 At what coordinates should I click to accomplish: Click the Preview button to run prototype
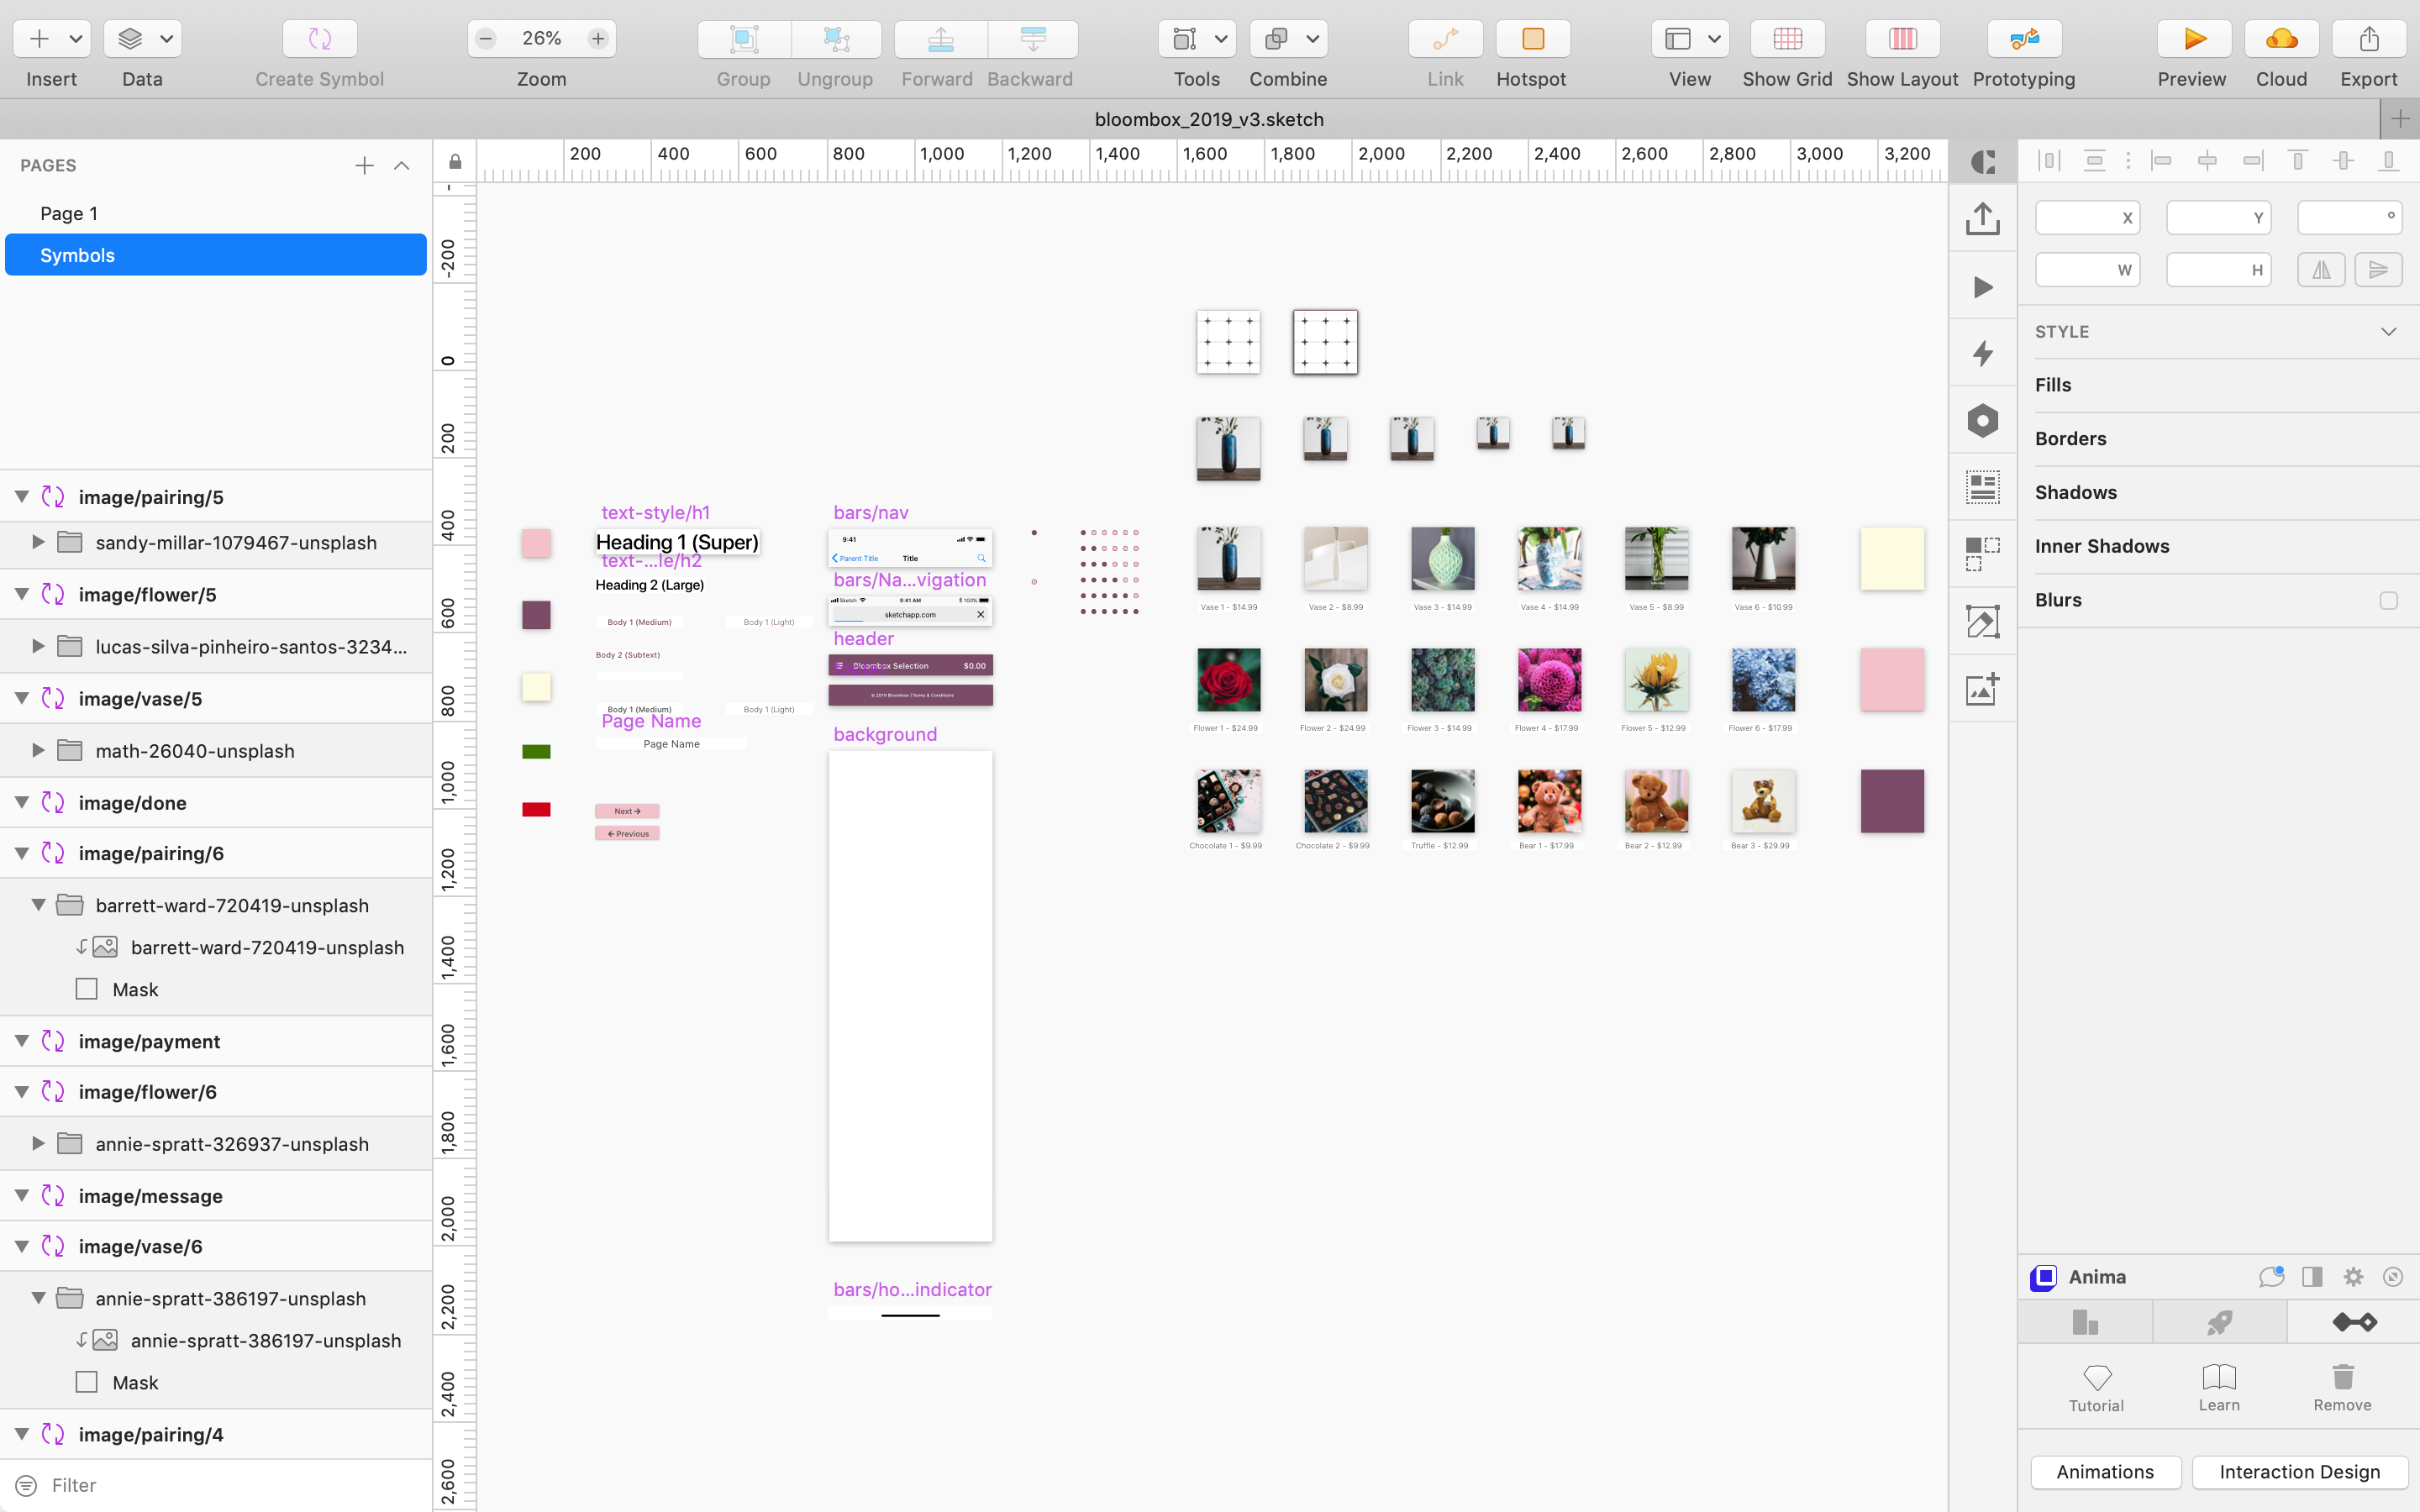coord(2191,38)
